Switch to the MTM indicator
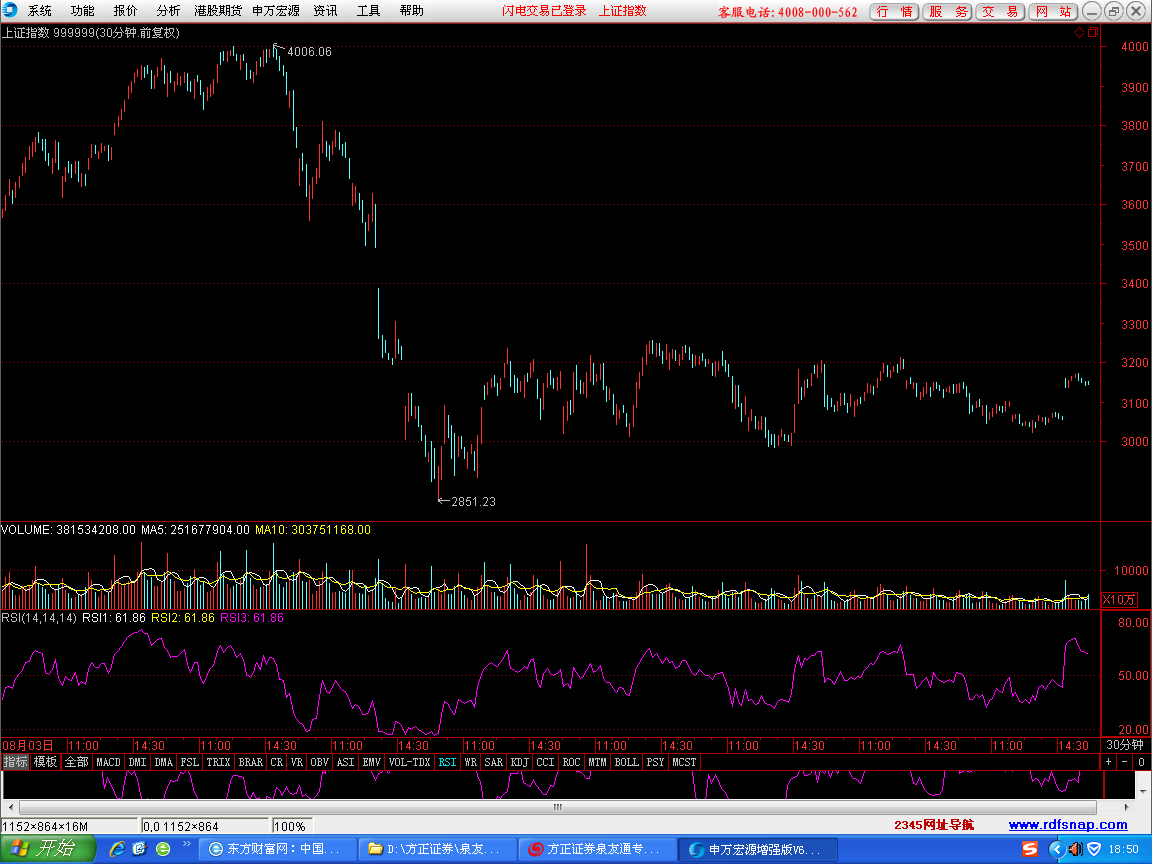1152x864 pixels. tap(597, 762)
